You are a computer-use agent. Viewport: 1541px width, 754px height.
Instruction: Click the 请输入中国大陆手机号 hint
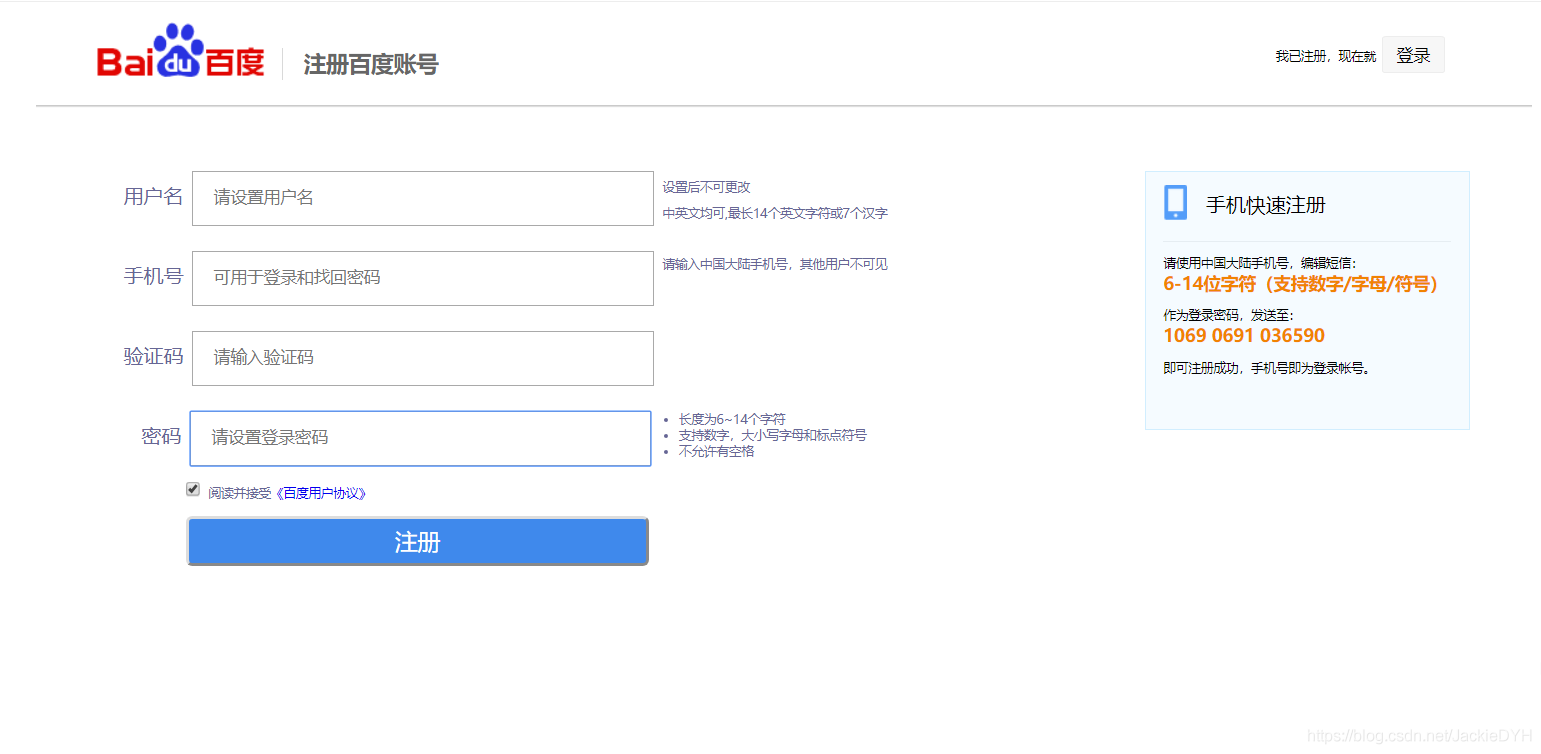pyautogui.click(x=775, y=264)
